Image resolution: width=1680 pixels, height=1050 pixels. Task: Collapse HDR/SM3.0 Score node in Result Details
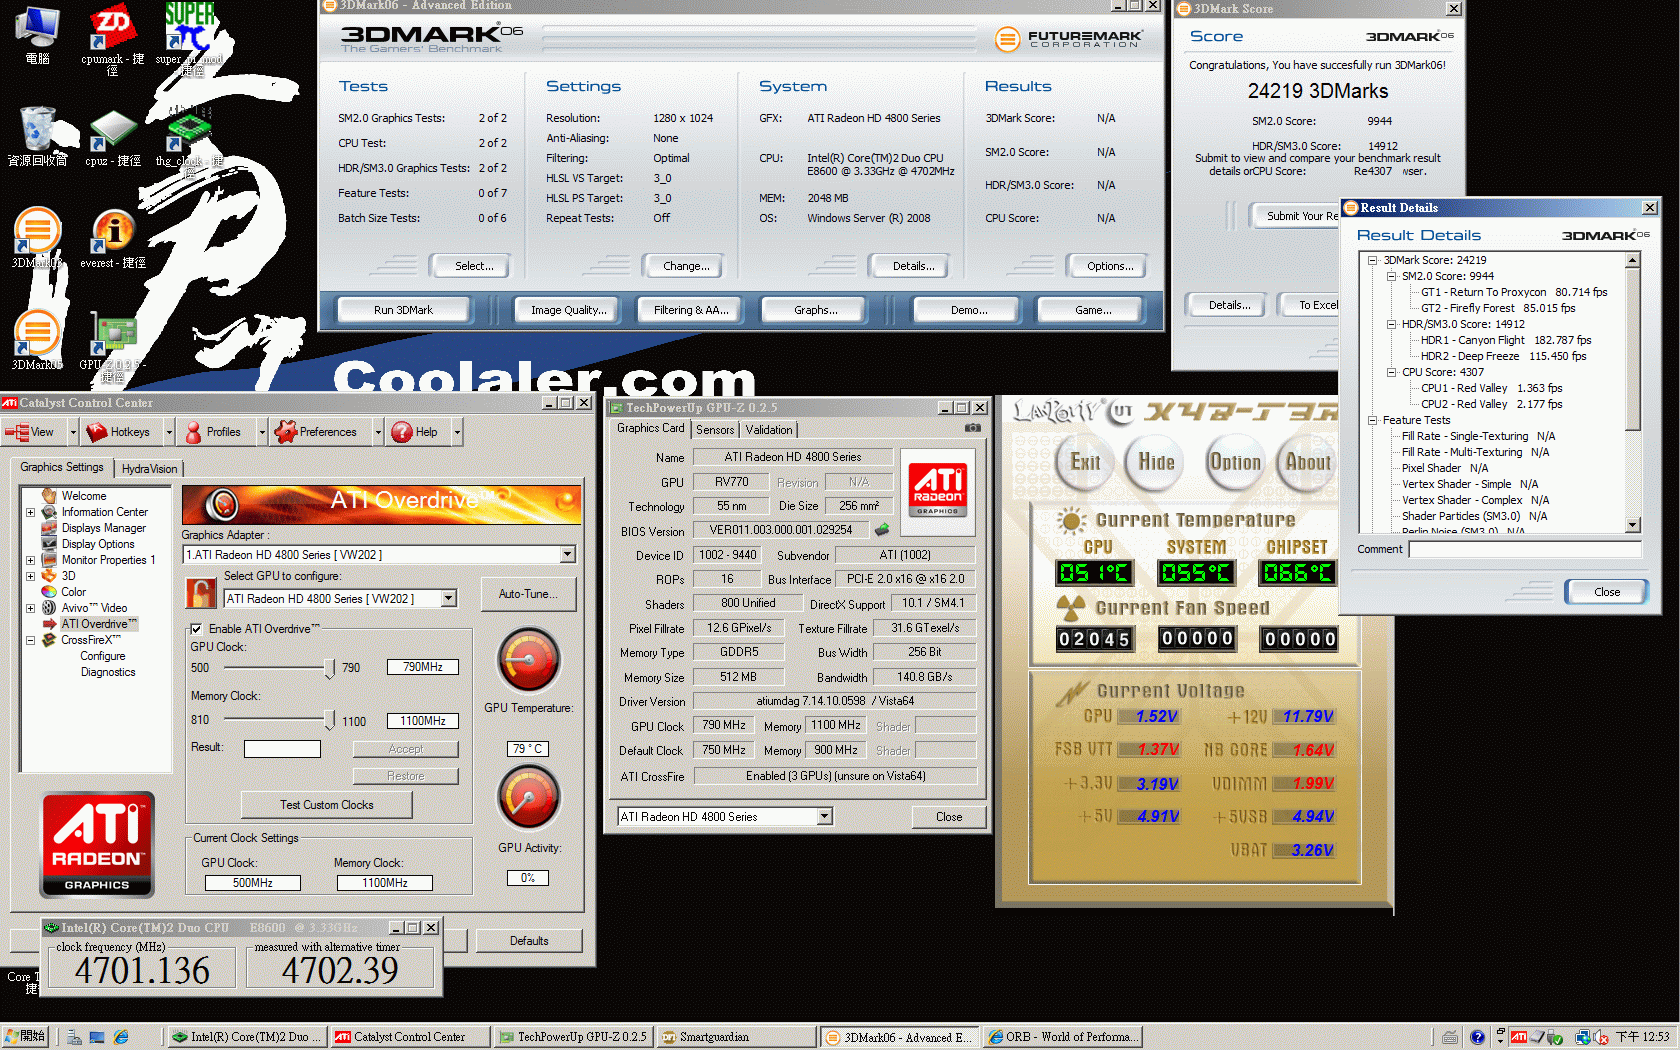(1391, 324)
